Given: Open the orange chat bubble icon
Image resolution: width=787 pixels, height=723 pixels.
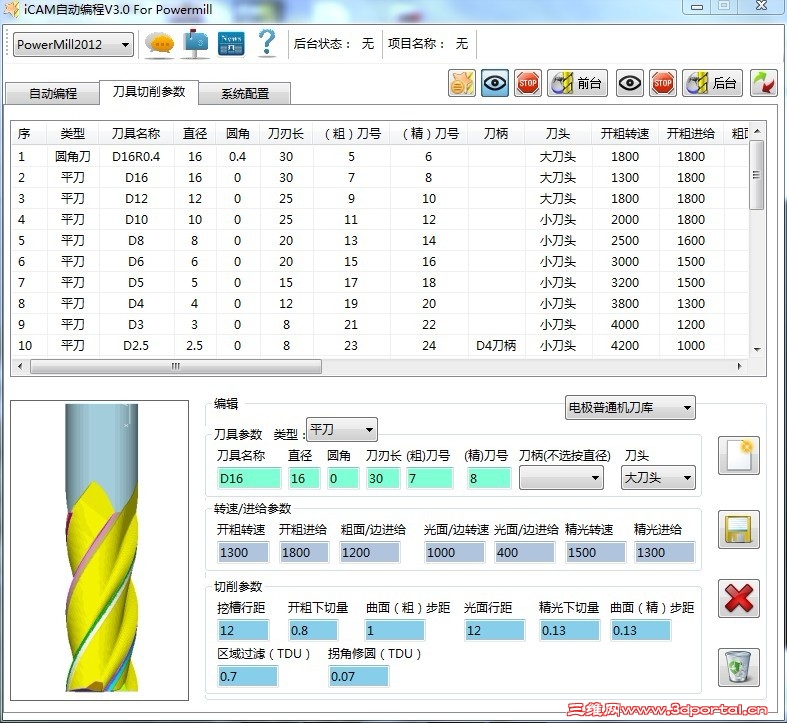Looking at the screenshot, I should [x=159, y=44].
